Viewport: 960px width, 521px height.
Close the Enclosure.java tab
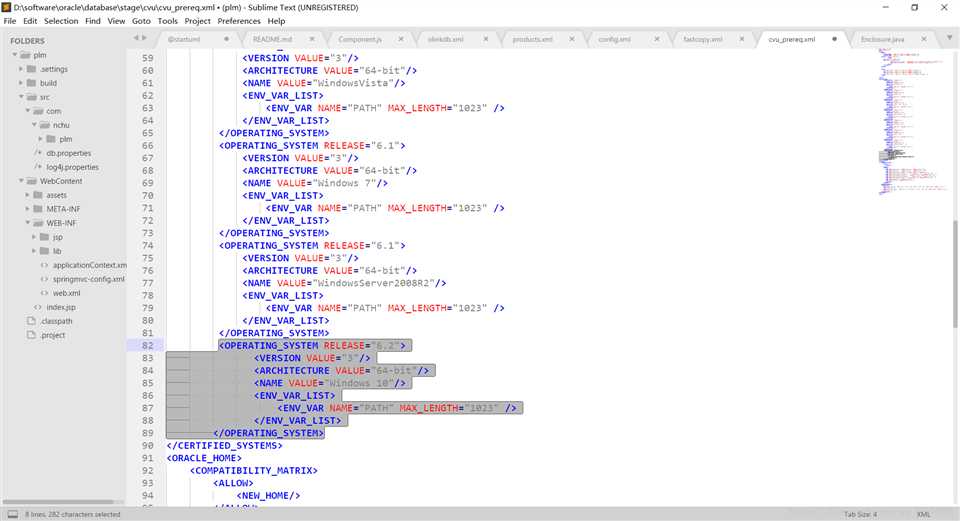923,39
